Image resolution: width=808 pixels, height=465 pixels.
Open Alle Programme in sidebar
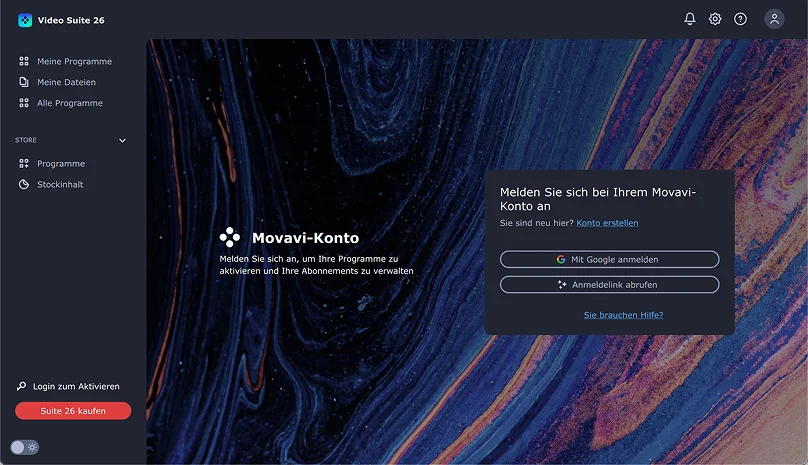[72, 103]
